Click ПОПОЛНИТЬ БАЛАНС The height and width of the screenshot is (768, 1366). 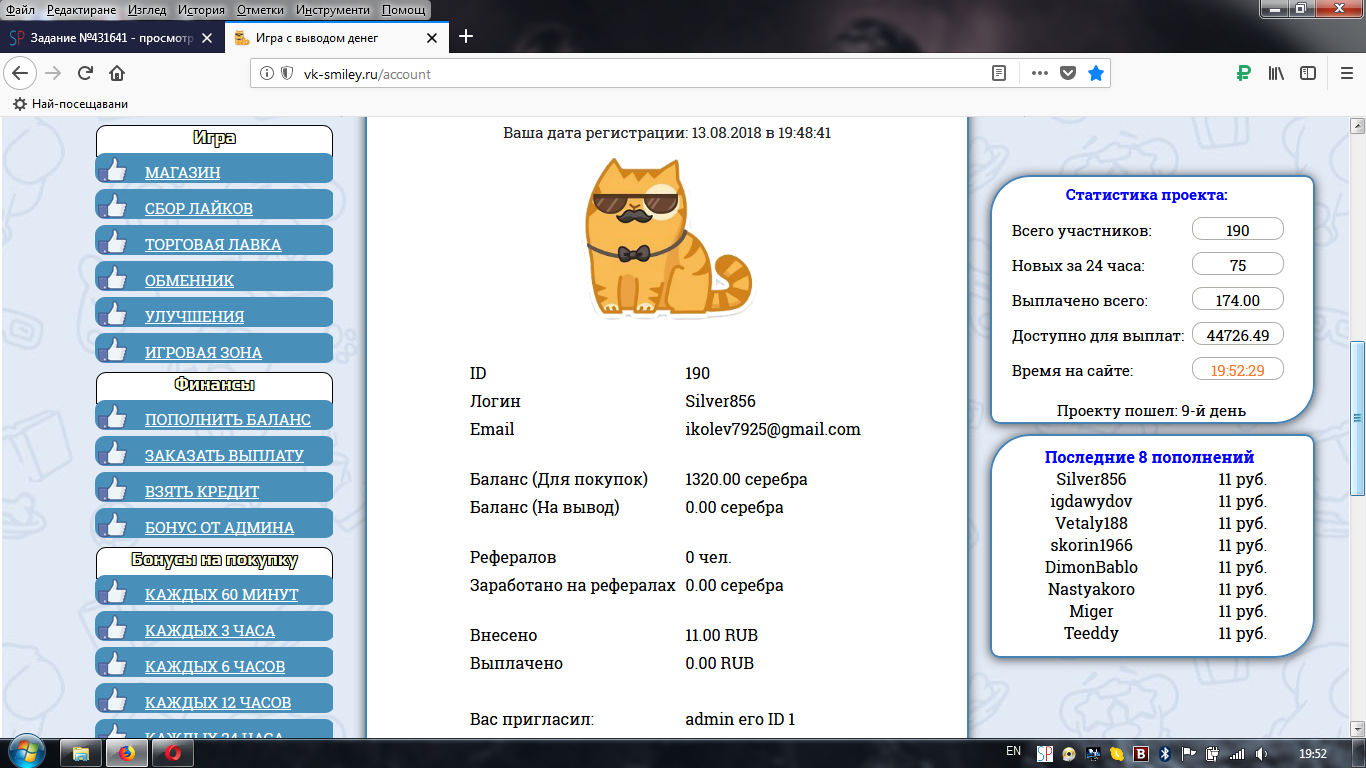(x=228, y=419)
